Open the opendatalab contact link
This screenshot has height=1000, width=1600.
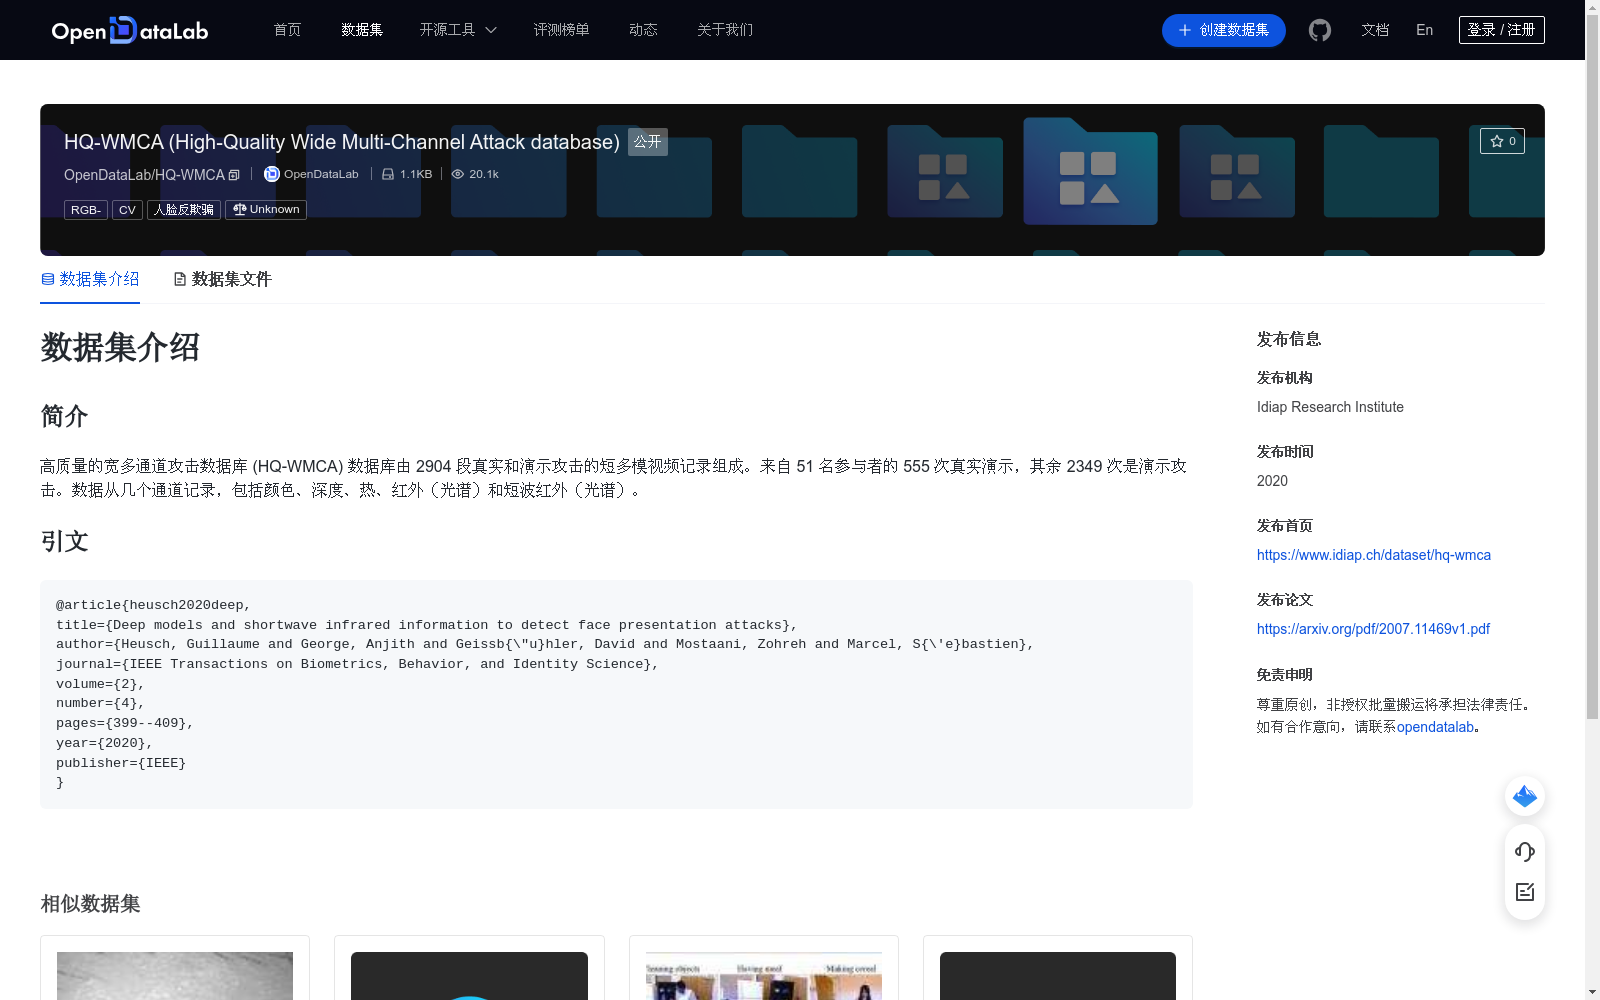pos(1436,727)
